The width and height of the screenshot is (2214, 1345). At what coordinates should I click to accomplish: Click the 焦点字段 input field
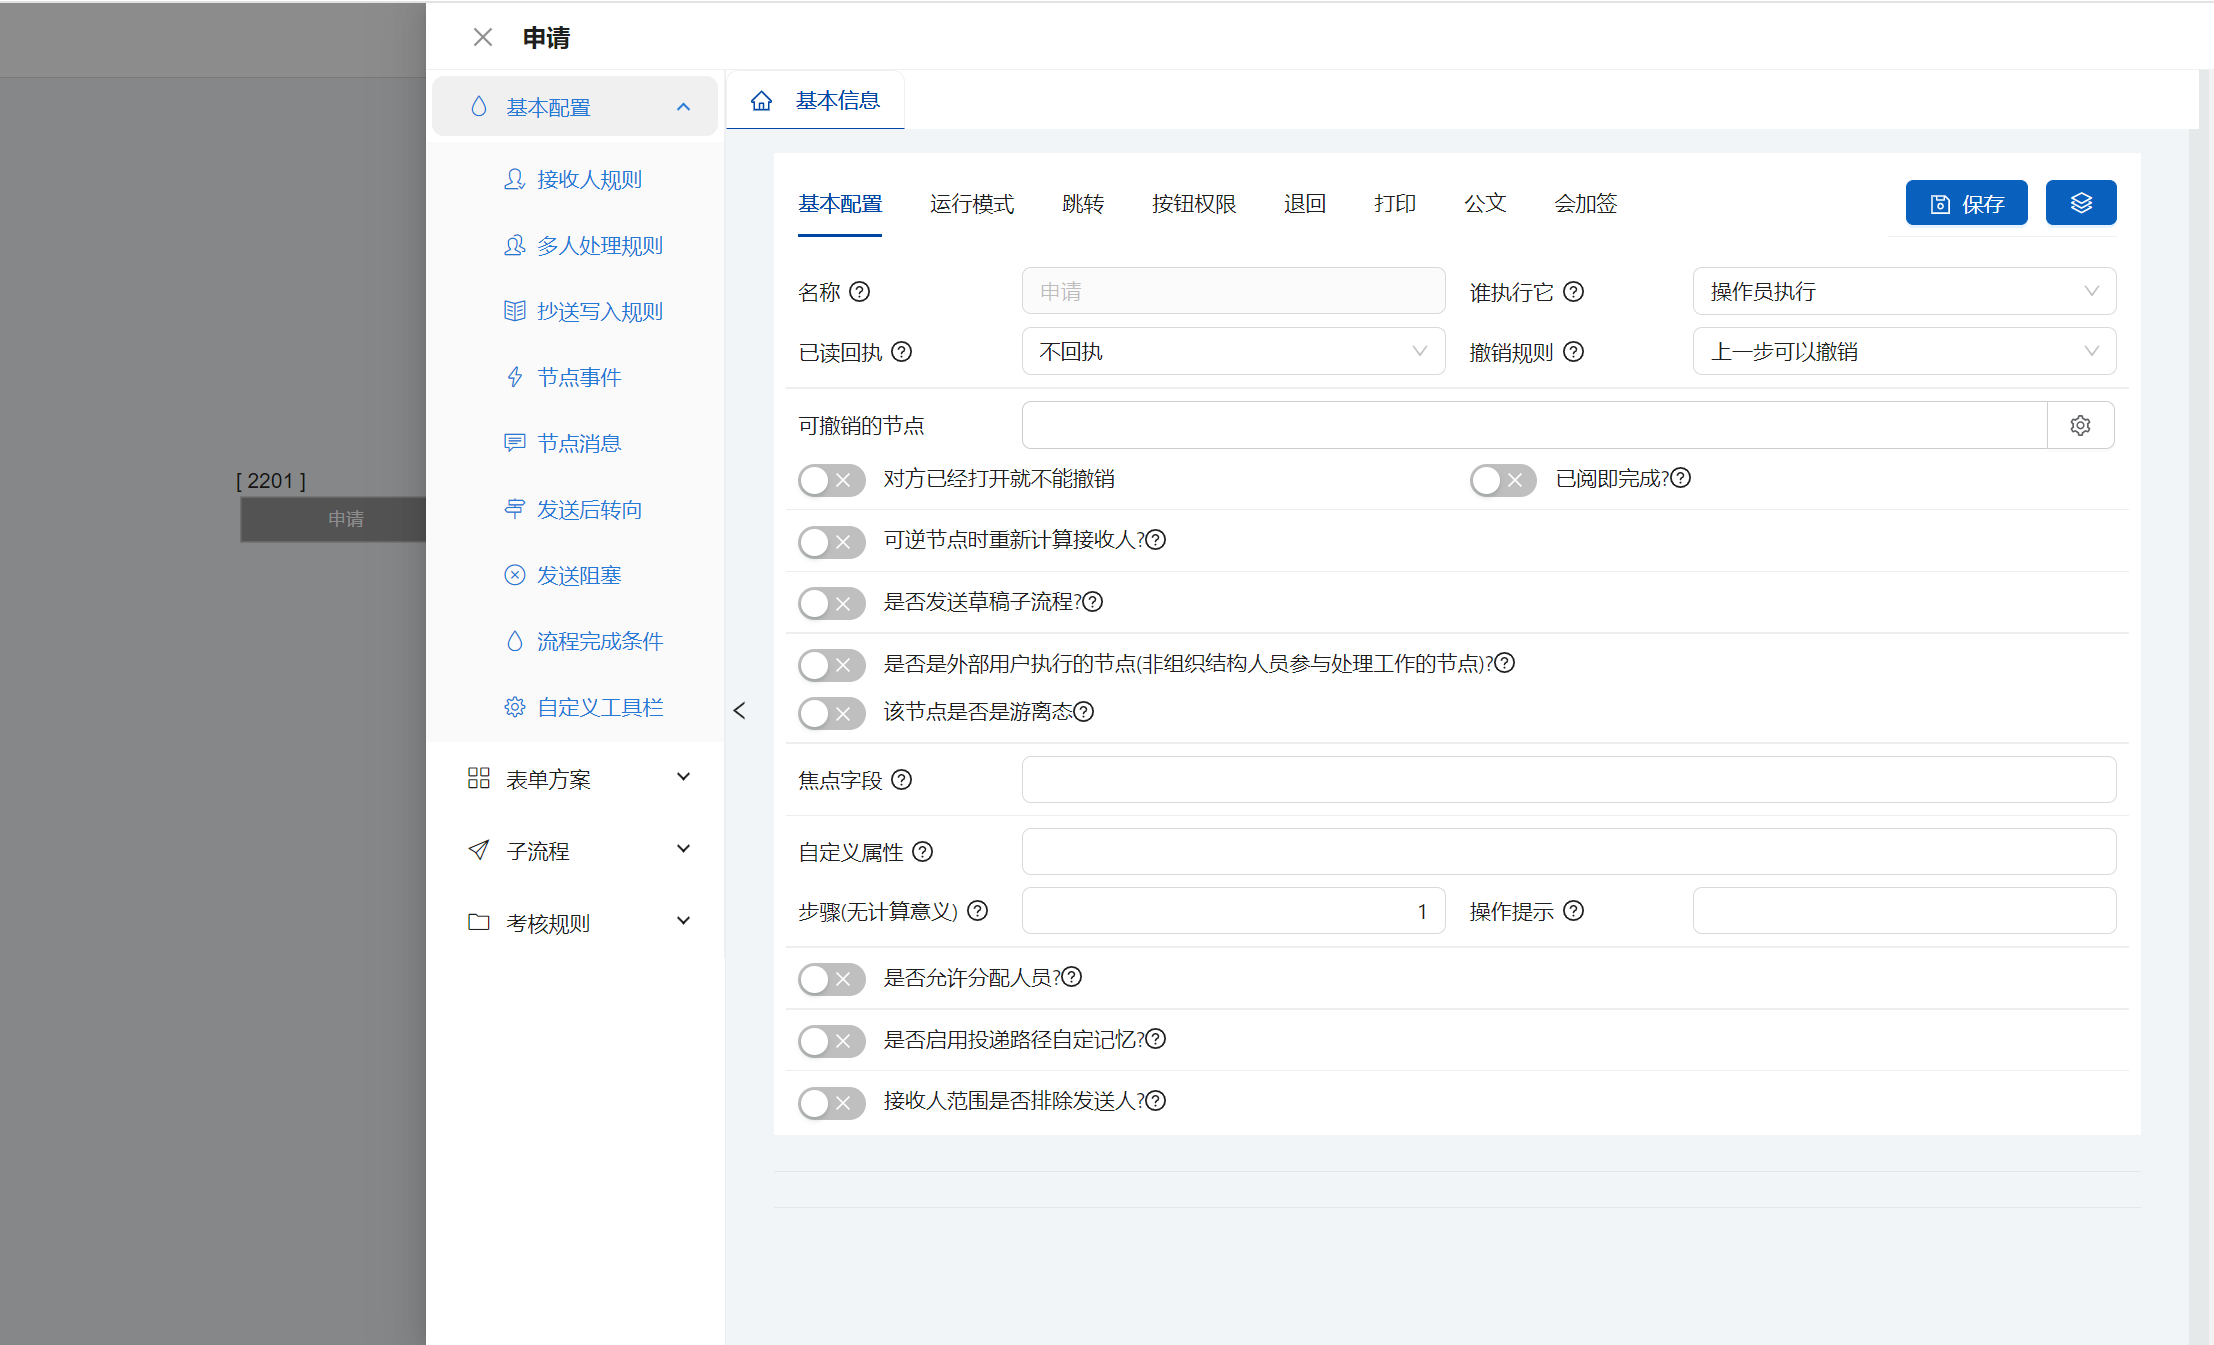(1568, 779)
